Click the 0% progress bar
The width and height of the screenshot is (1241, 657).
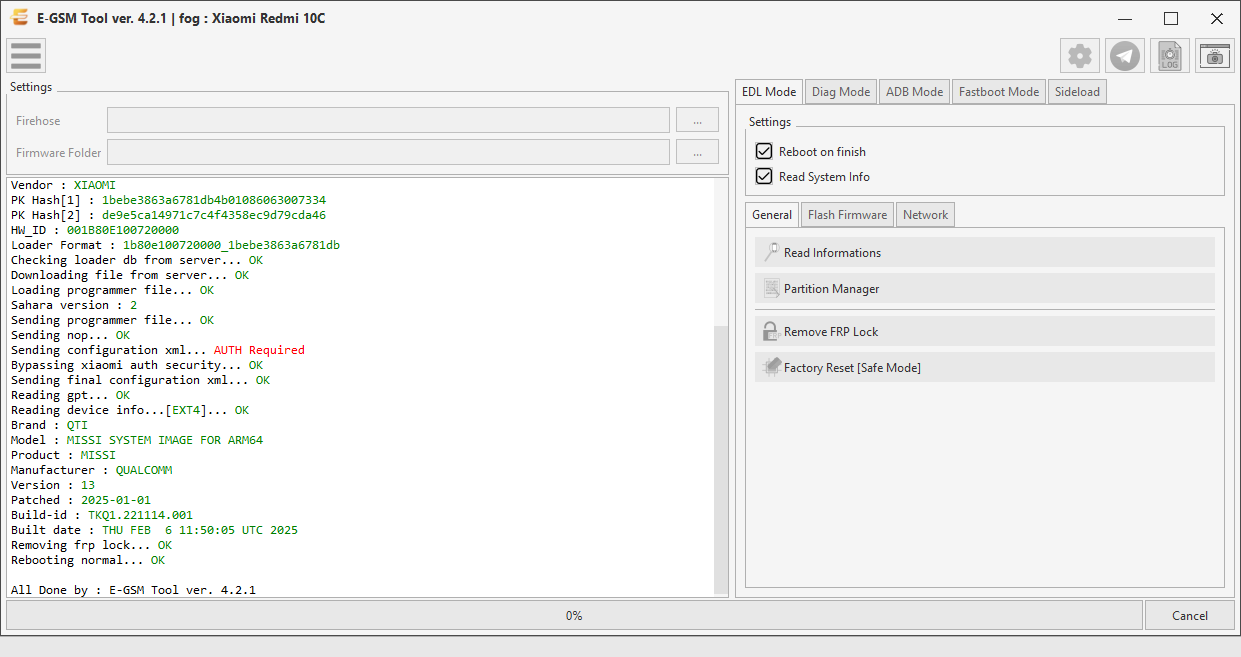[574, 615]
